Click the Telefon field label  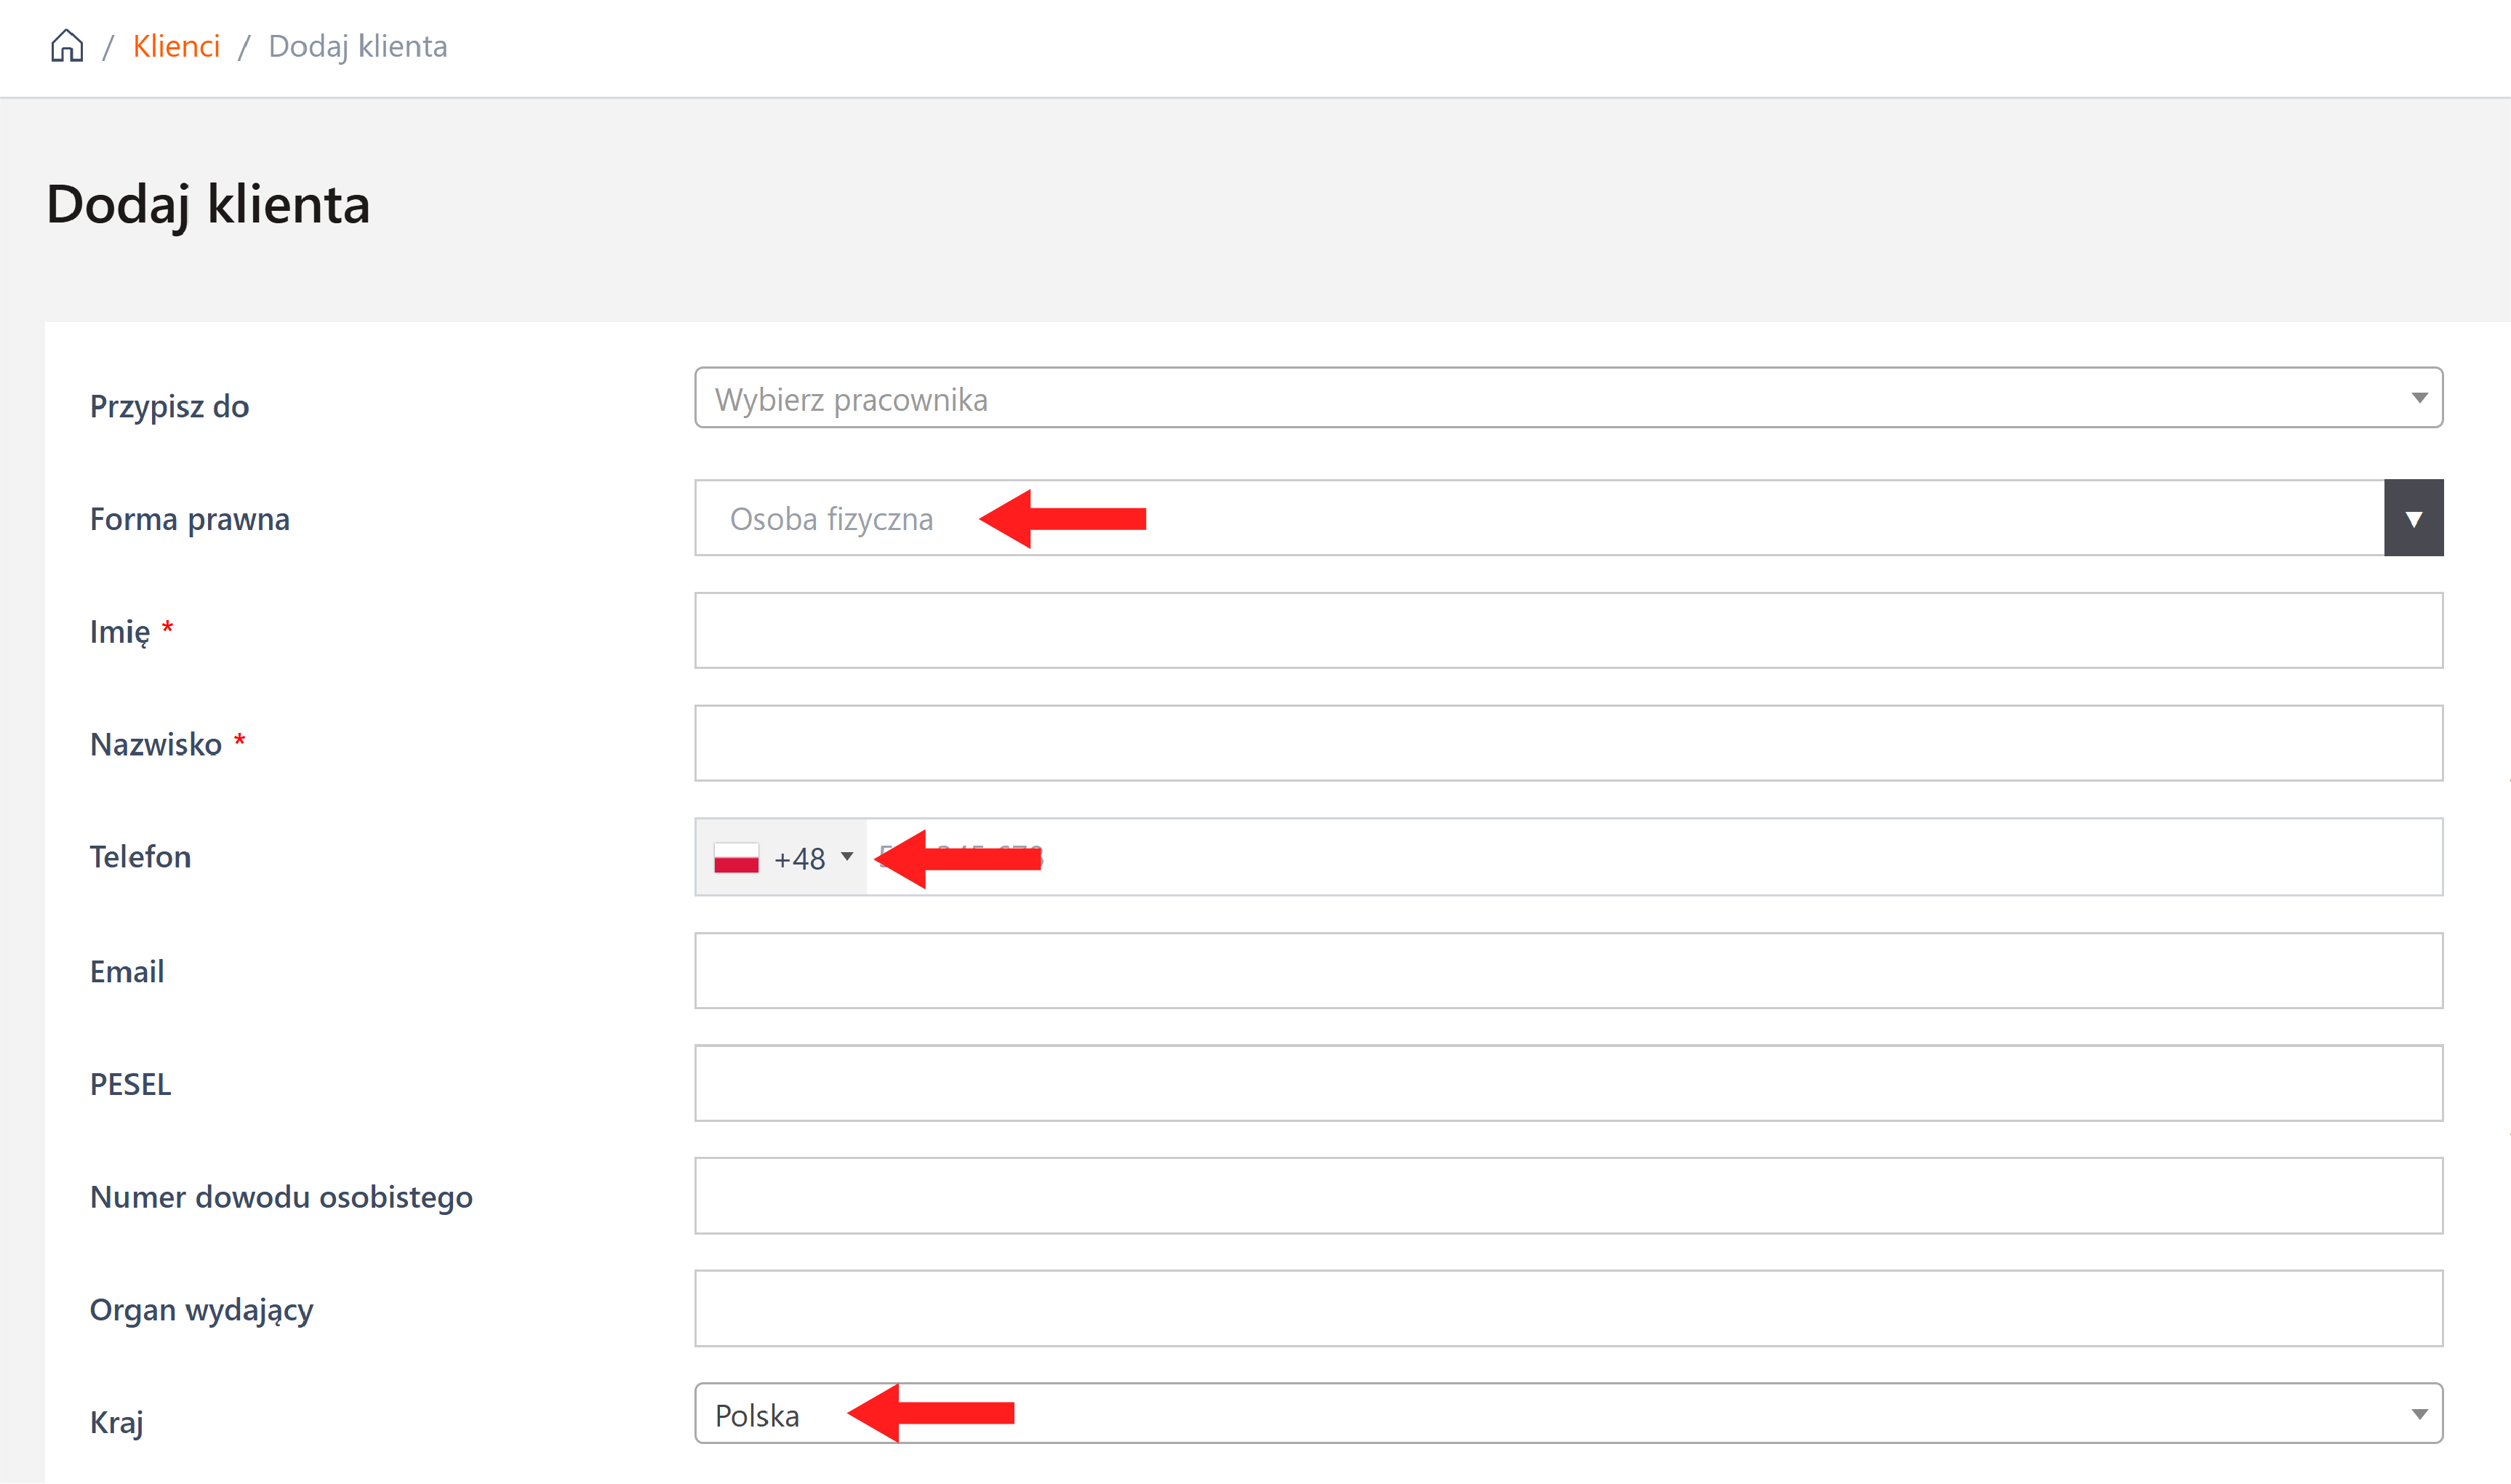(140, 857)
